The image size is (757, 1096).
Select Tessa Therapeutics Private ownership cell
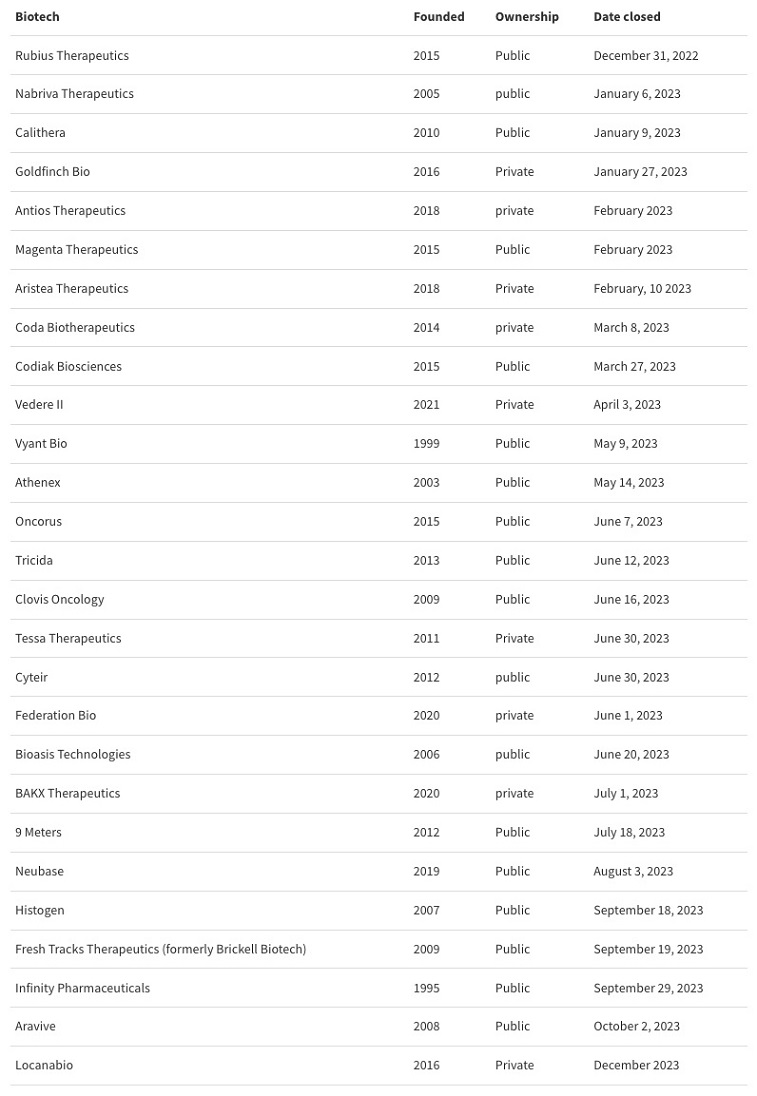coord(514,638)
